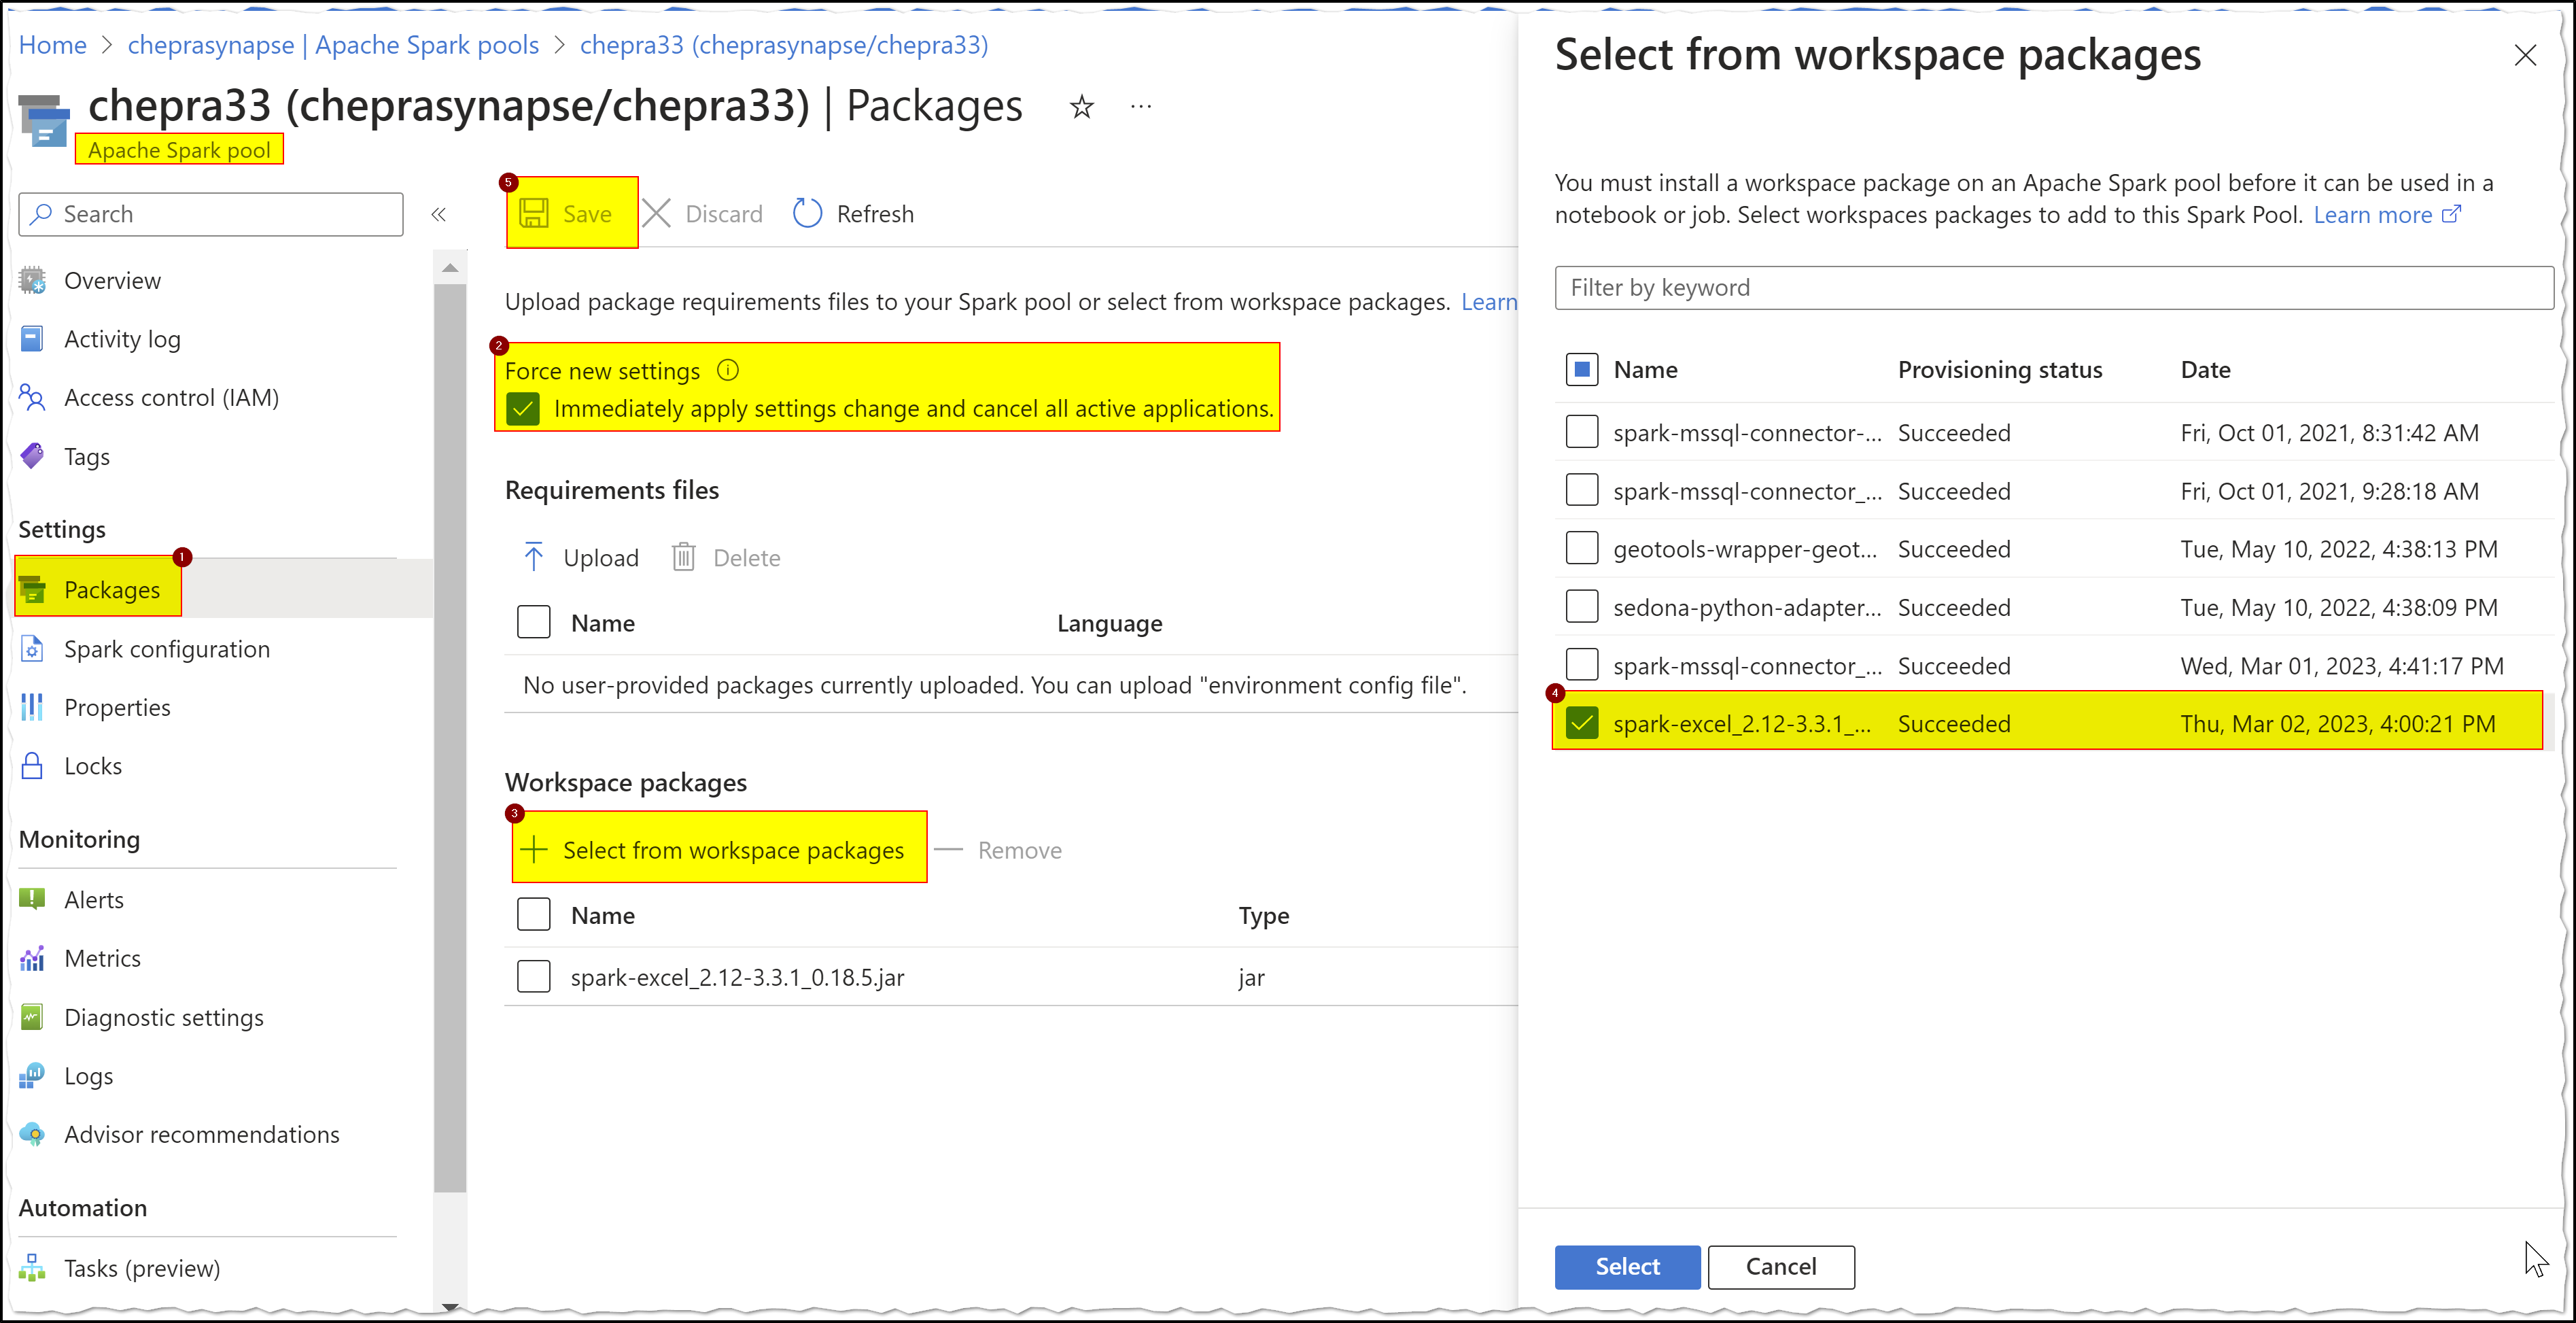Image resolution: width=2576 pixels, height=1323 pixels.
Task: Click spark-excel_2.12-3.3.1_0.18.5.jar file name
Action: pos(737,977)
